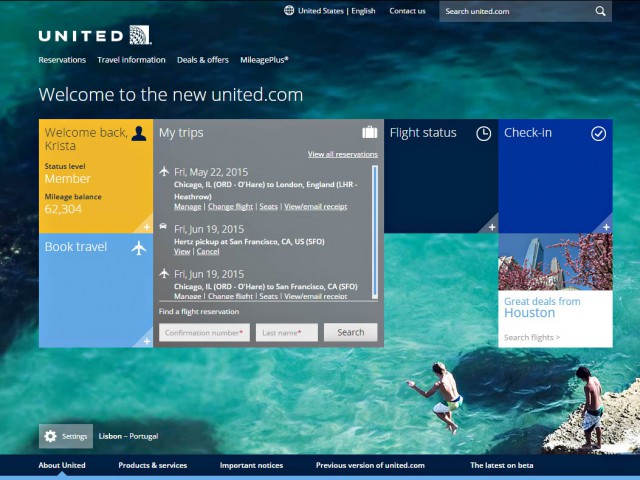Expand the Book travel tile plus corner

[147, 341]
